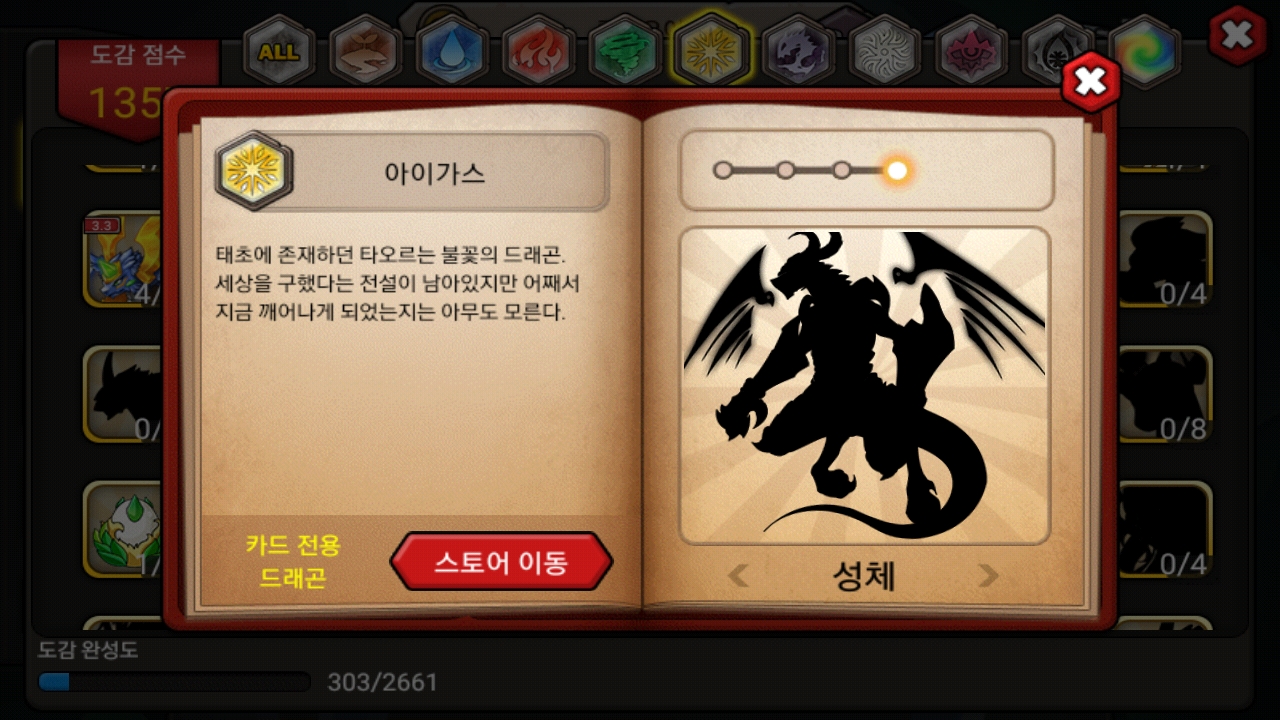Select the silver sun element filter
This screenshot has width=1280, height=720.
885,52
